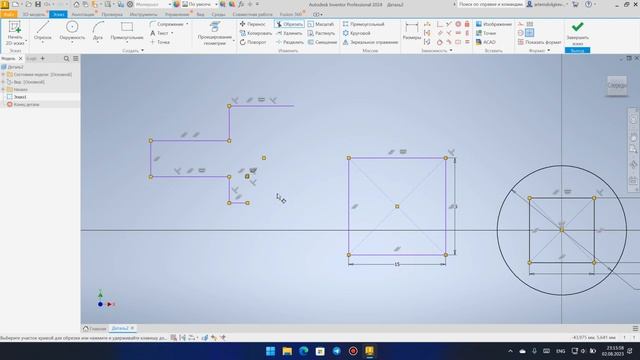640x360 pixels.
Task: Open Microsoft Edge from taskbar
Action: point(303,351)
